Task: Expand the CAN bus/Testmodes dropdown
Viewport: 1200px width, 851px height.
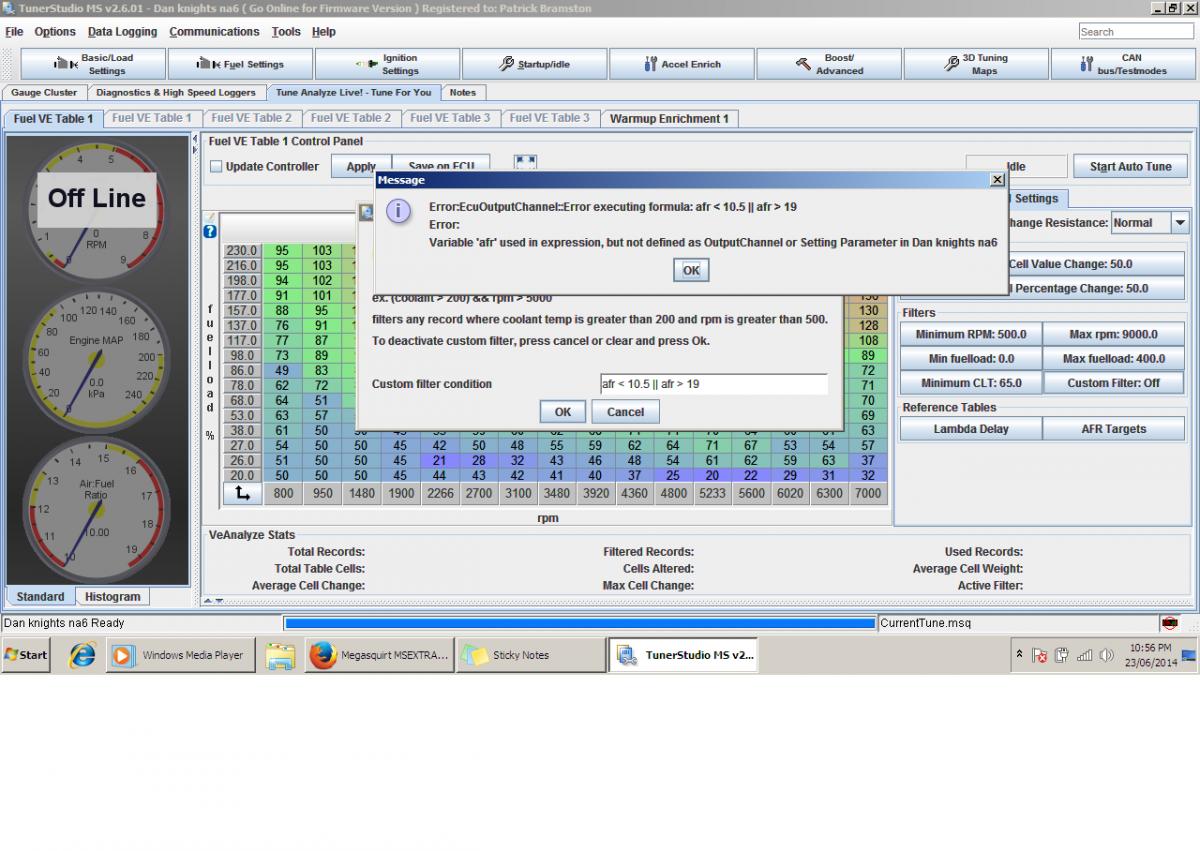Action: click(1122, 64)
